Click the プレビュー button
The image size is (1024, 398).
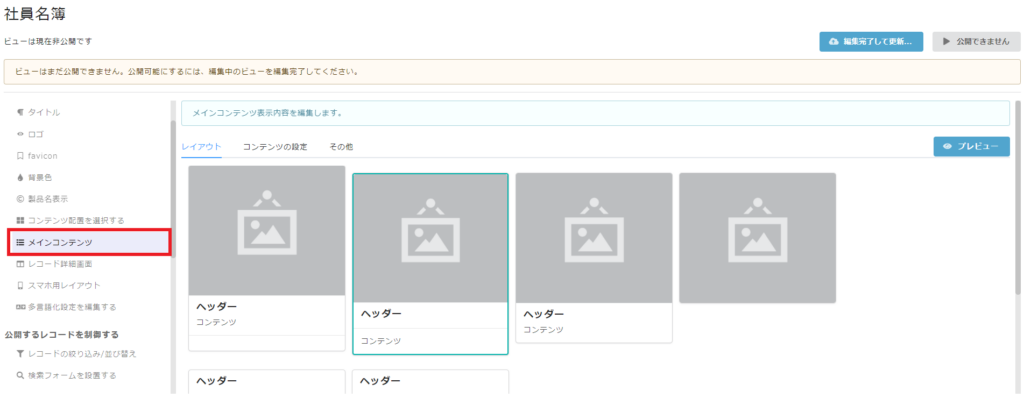(x=972, y=146)
